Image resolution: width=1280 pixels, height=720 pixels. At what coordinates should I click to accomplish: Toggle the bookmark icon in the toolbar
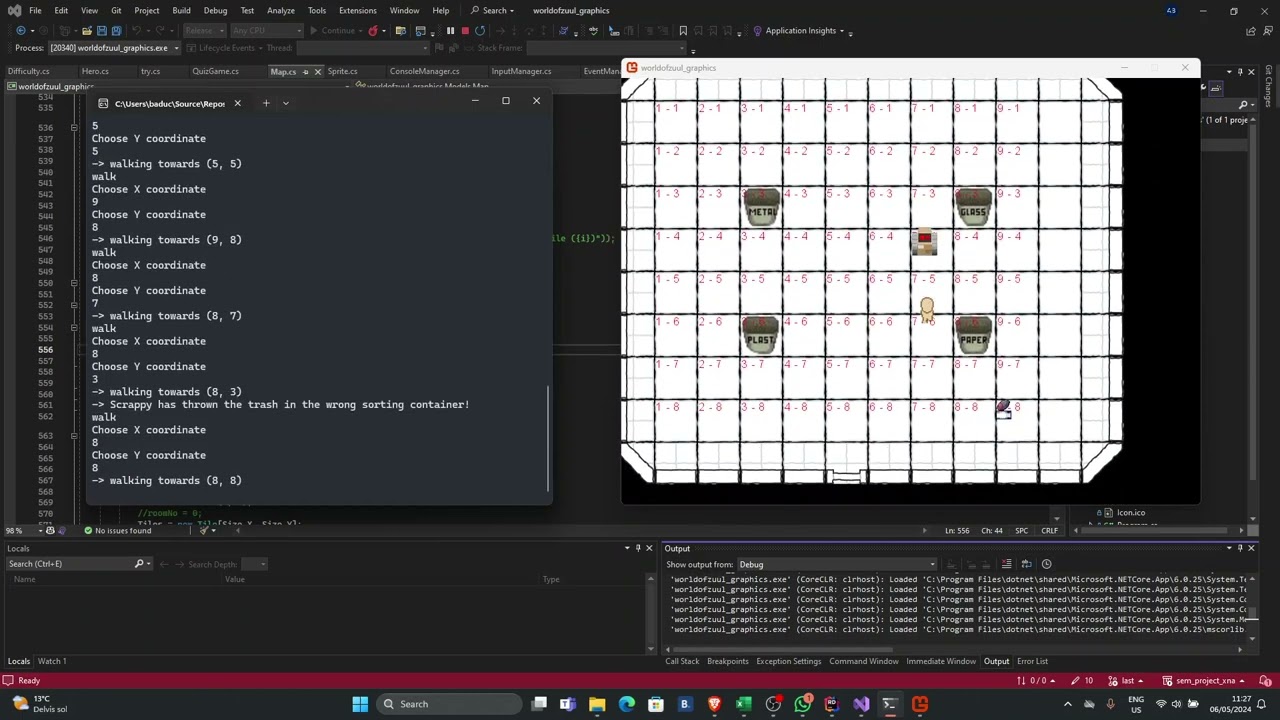point(683,31)
